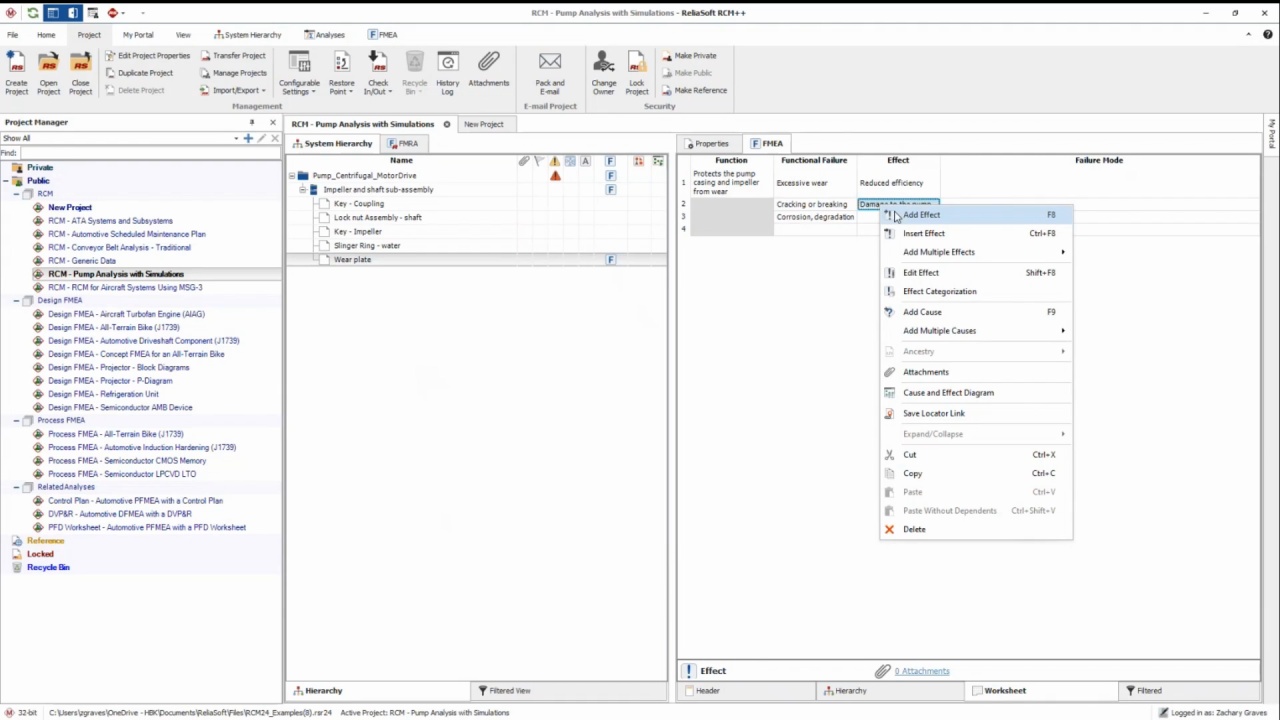Open the New Project document tab
Viewport: 1280px width, 720px height.
483,124
